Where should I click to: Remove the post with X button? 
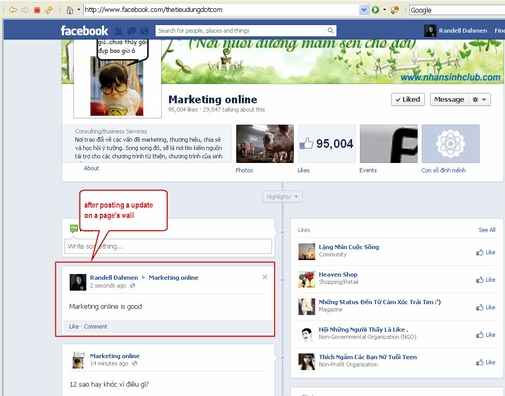click(265, 277)
